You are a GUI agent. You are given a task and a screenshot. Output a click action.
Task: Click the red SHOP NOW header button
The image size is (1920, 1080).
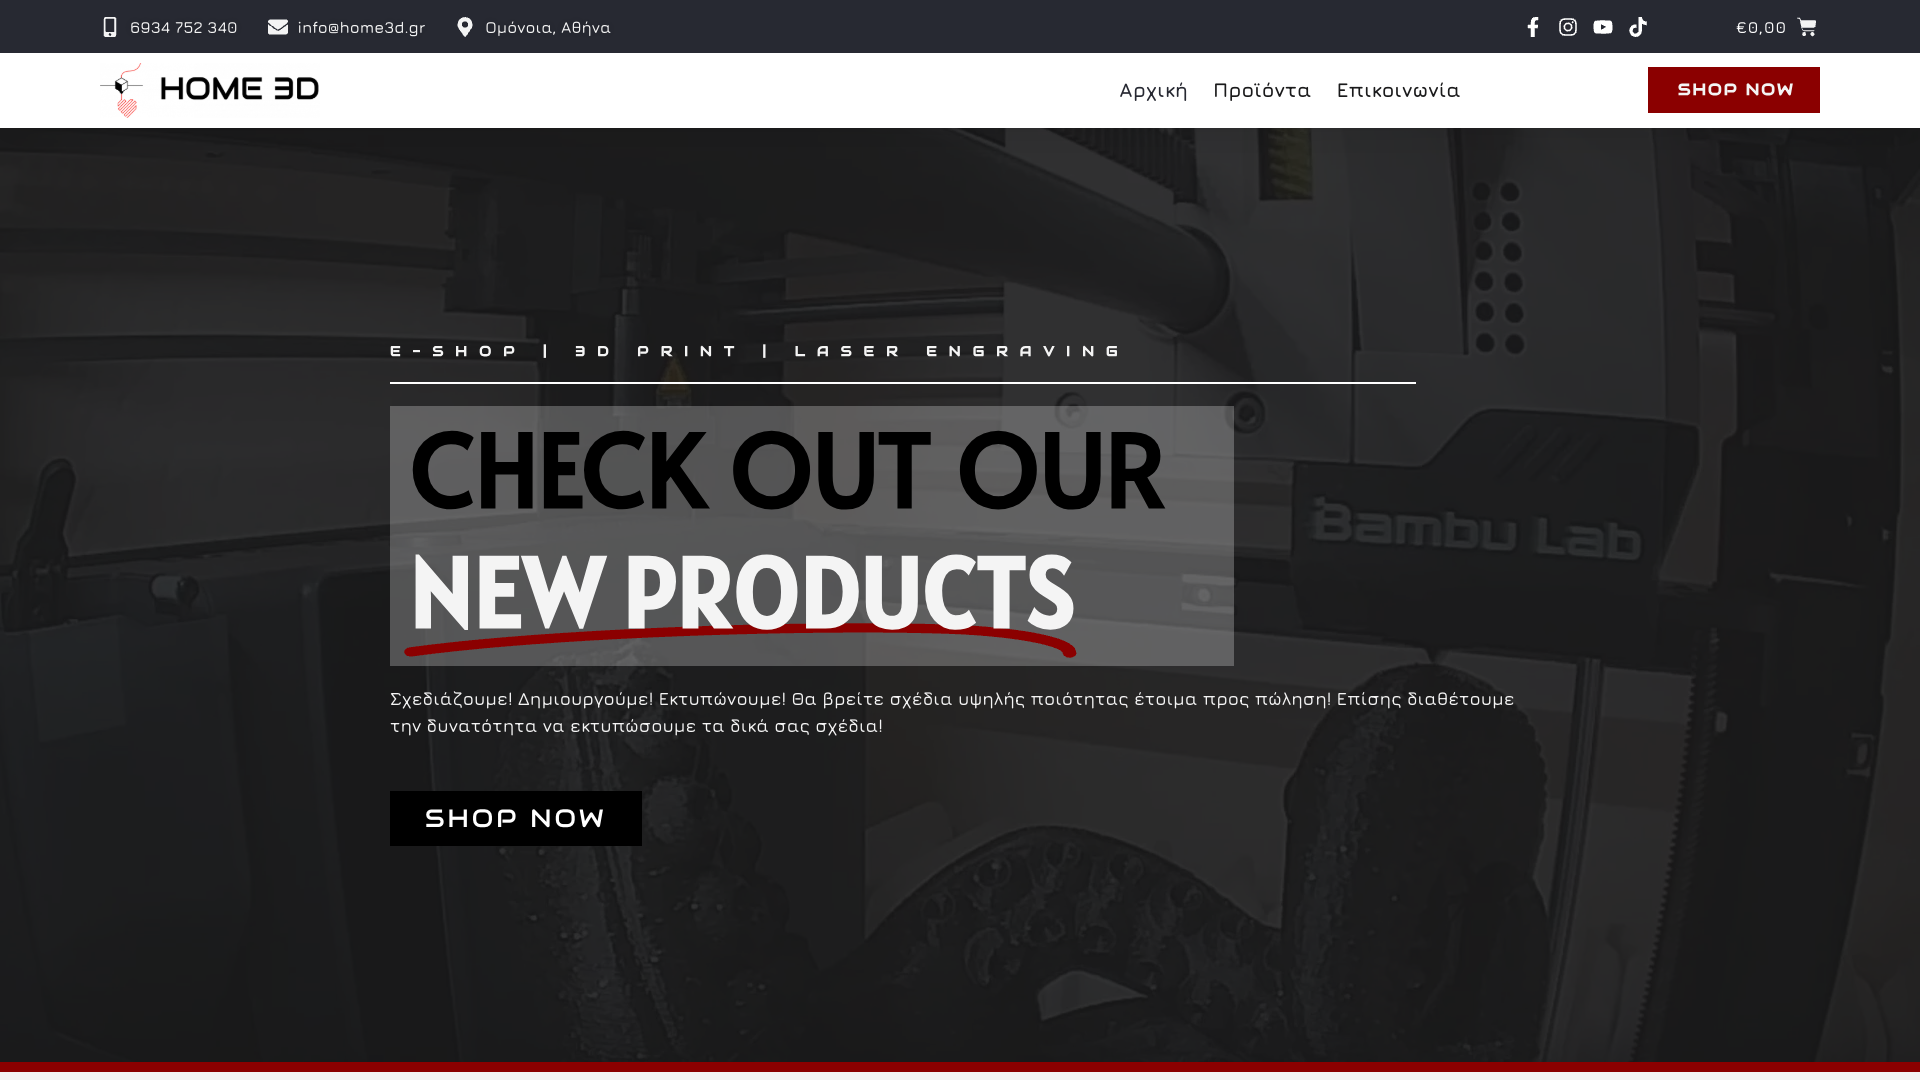point(1734,90)
